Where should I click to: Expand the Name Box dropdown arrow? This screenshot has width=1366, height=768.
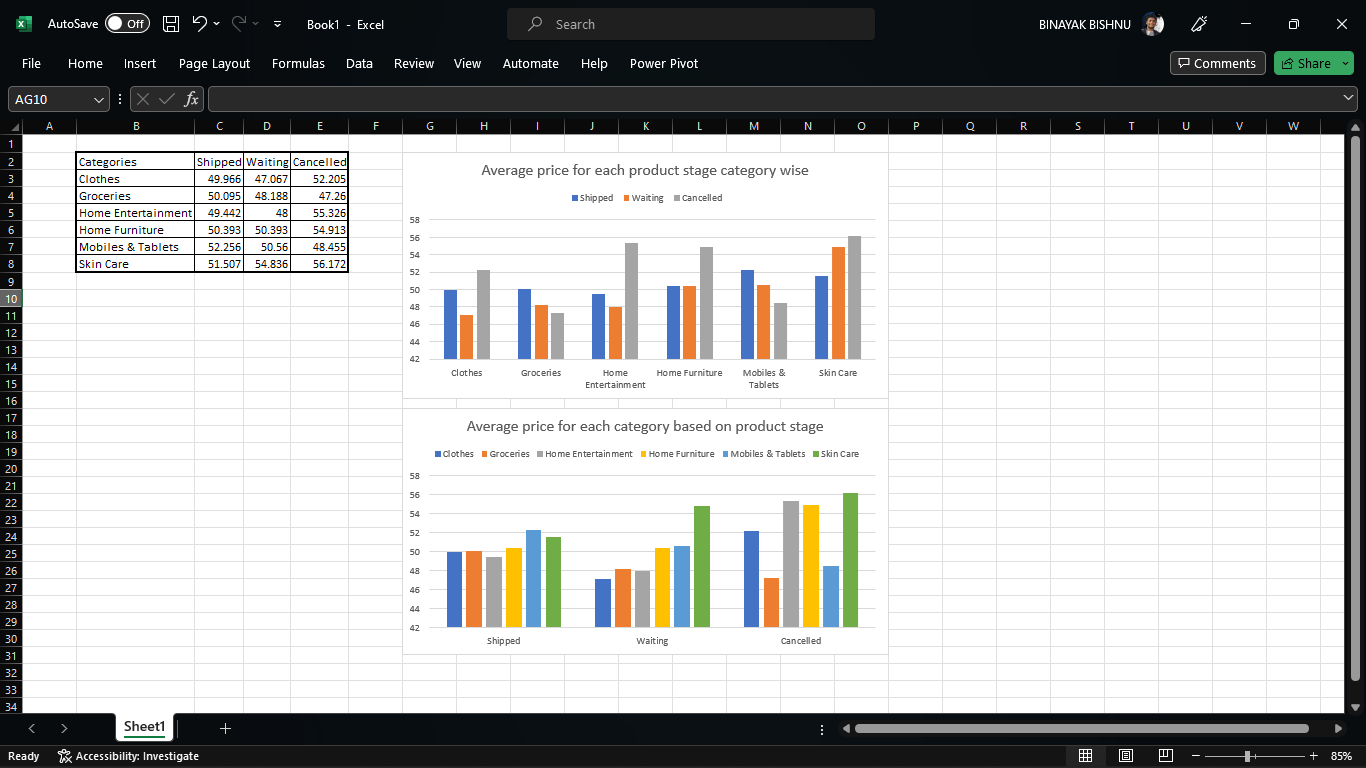98,99
